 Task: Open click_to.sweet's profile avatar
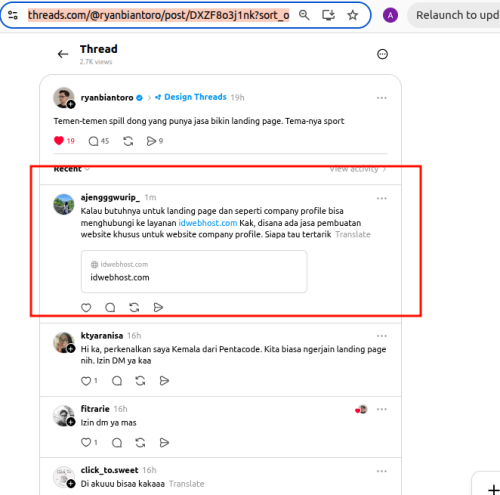64,477
